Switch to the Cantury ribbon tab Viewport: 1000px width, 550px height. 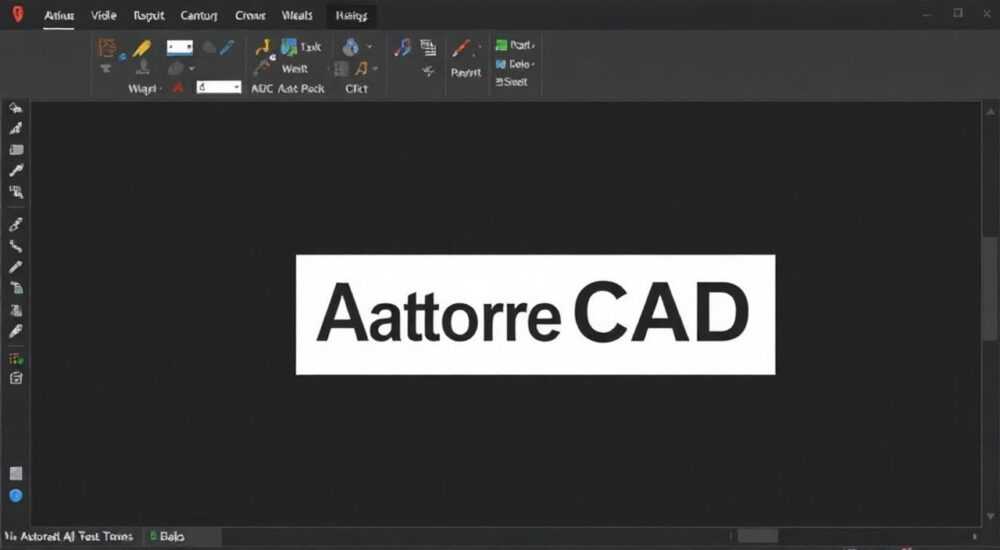(x=198, y=15)
